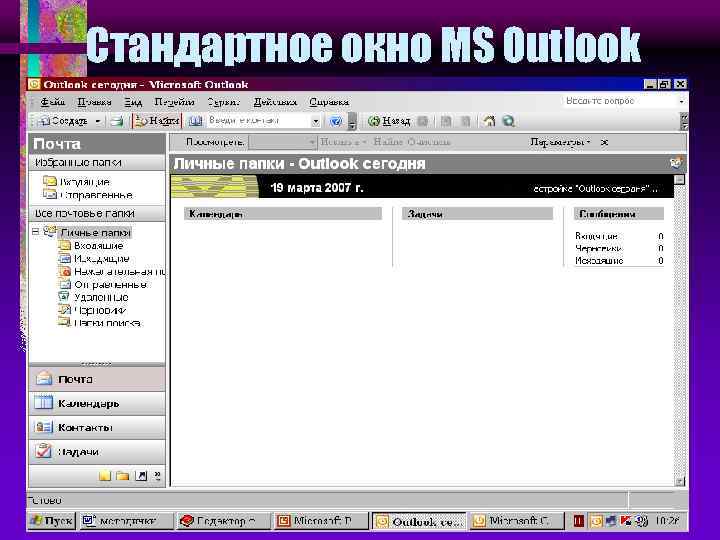Click the Задачи section header
Image resolution: width=720 pixels, height=540 pixels.
click(x=478, y=214)
